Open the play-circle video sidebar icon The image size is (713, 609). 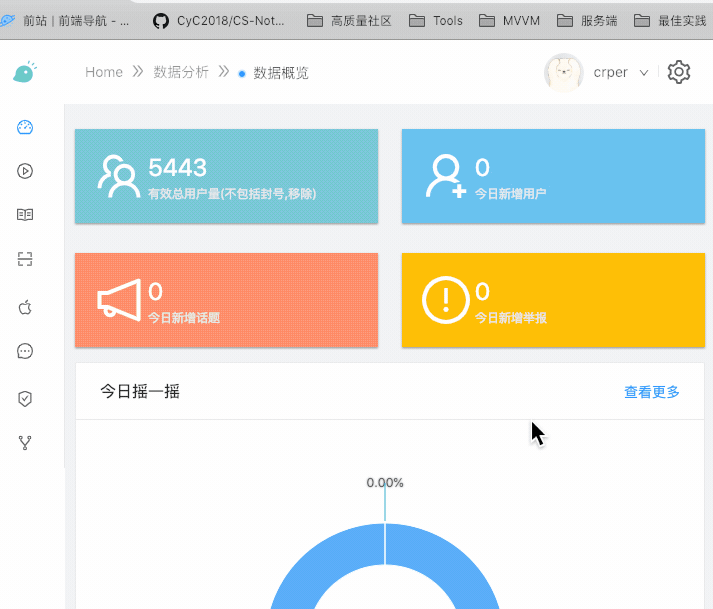point(25,171)
